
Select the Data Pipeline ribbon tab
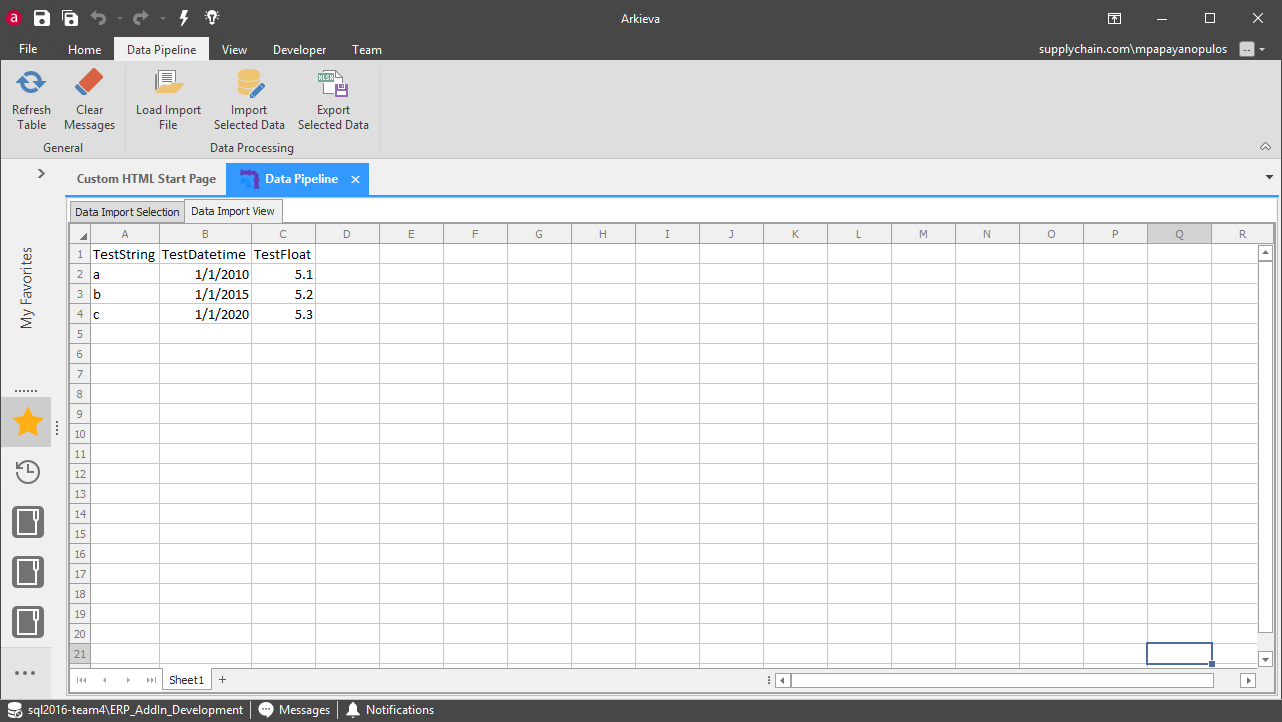[161, 49]
